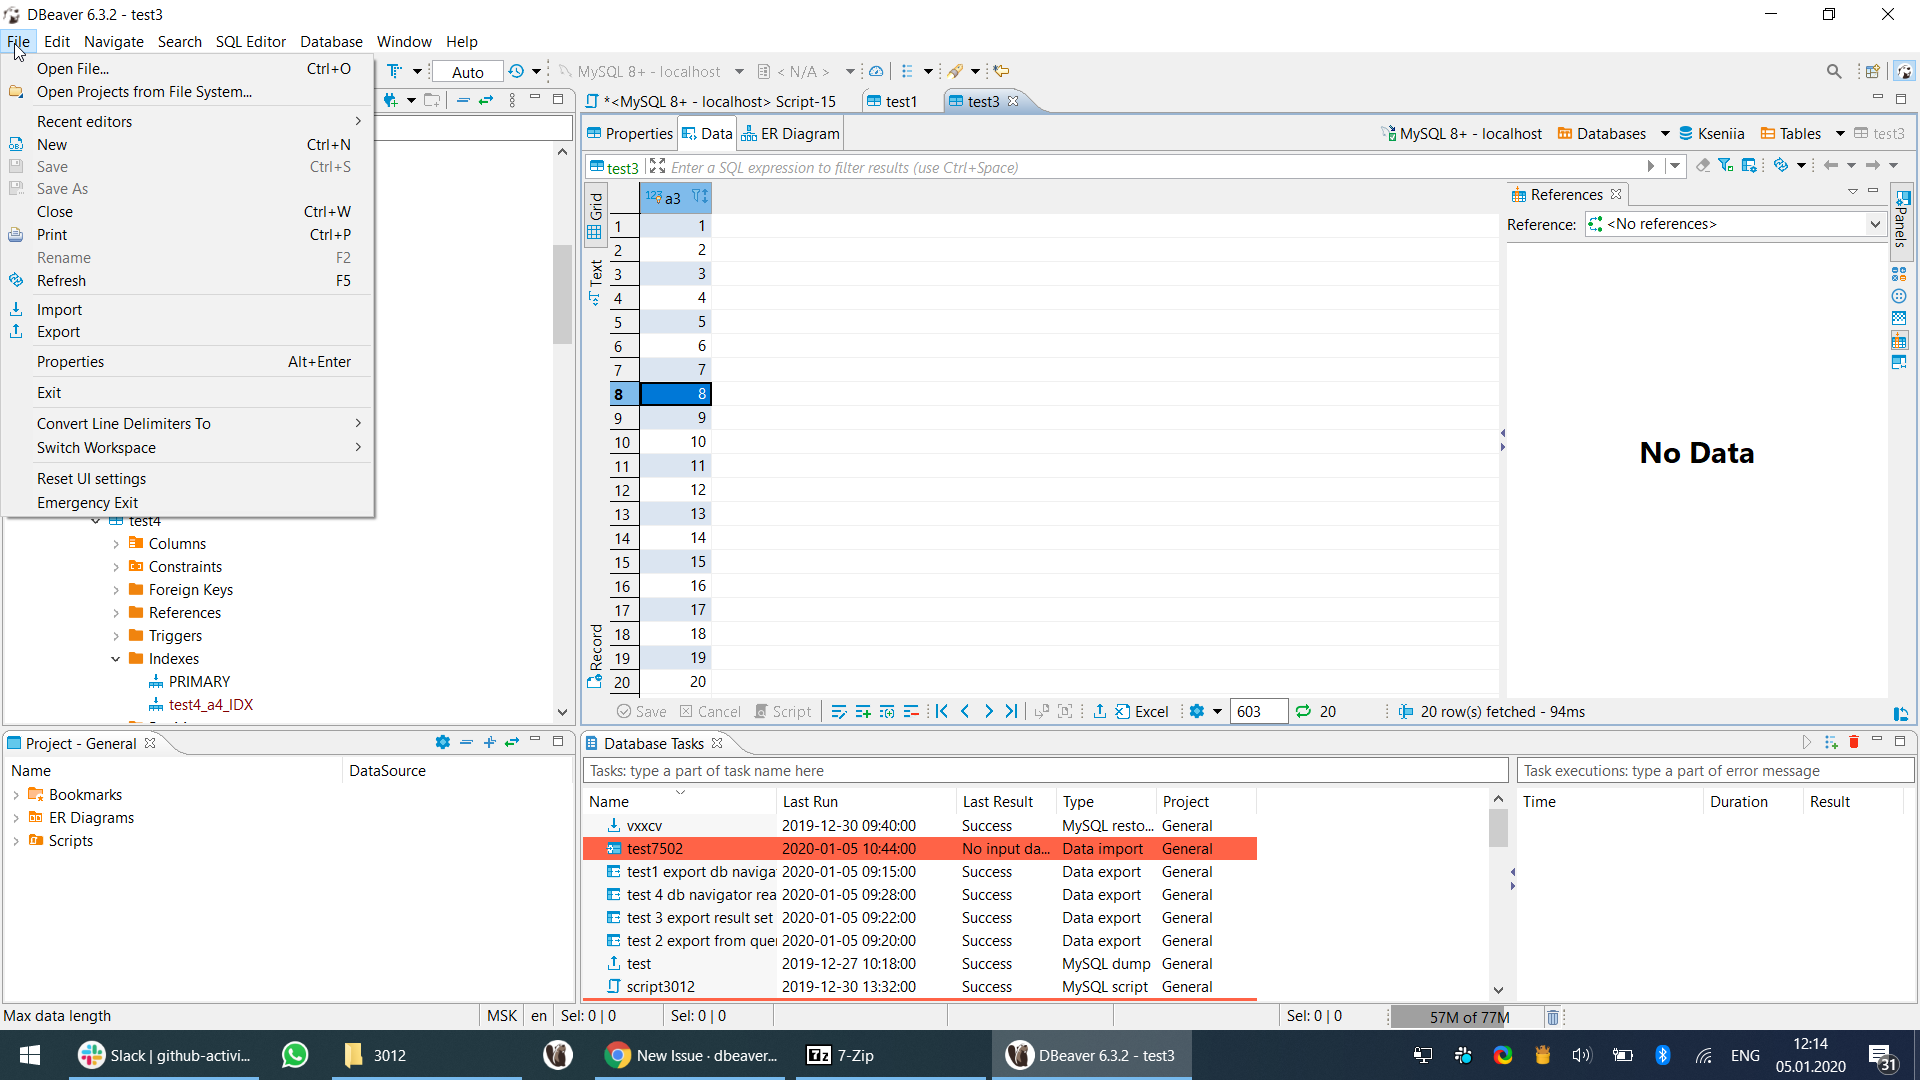
Task: Export result set to Excel
Action: click(x=1143, y=711)
